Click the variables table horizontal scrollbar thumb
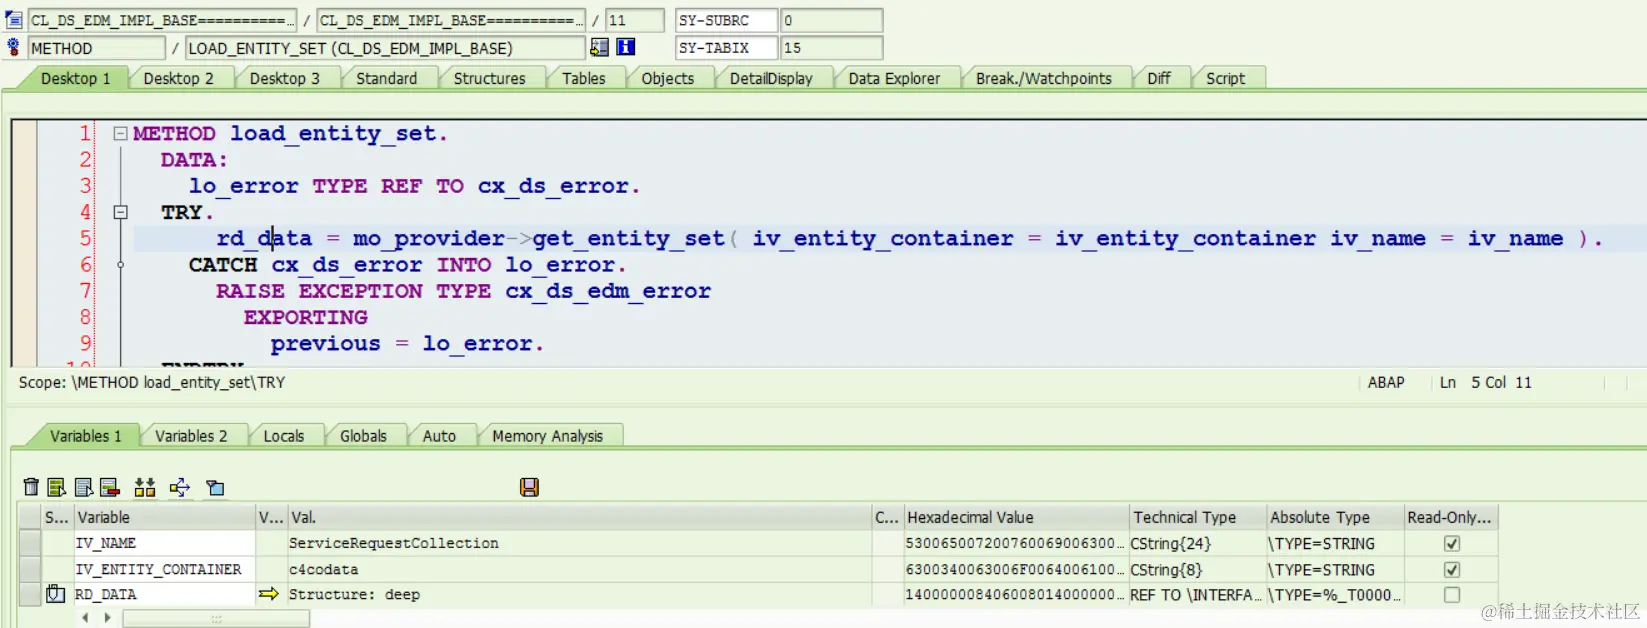 click(216, 619)
